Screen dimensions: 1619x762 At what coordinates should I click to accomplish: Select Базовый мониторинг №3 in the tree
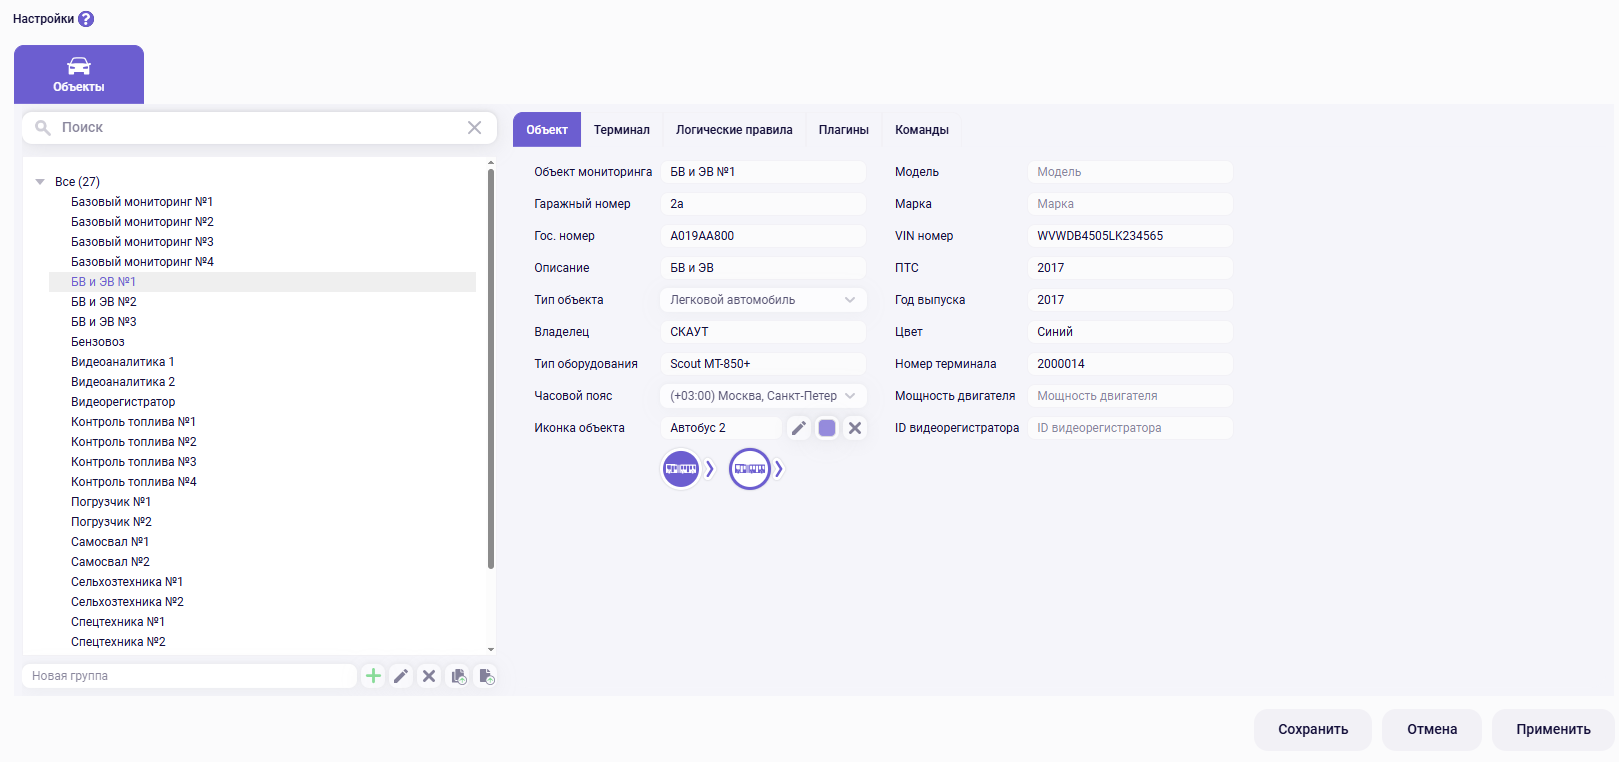click(142, 242)
